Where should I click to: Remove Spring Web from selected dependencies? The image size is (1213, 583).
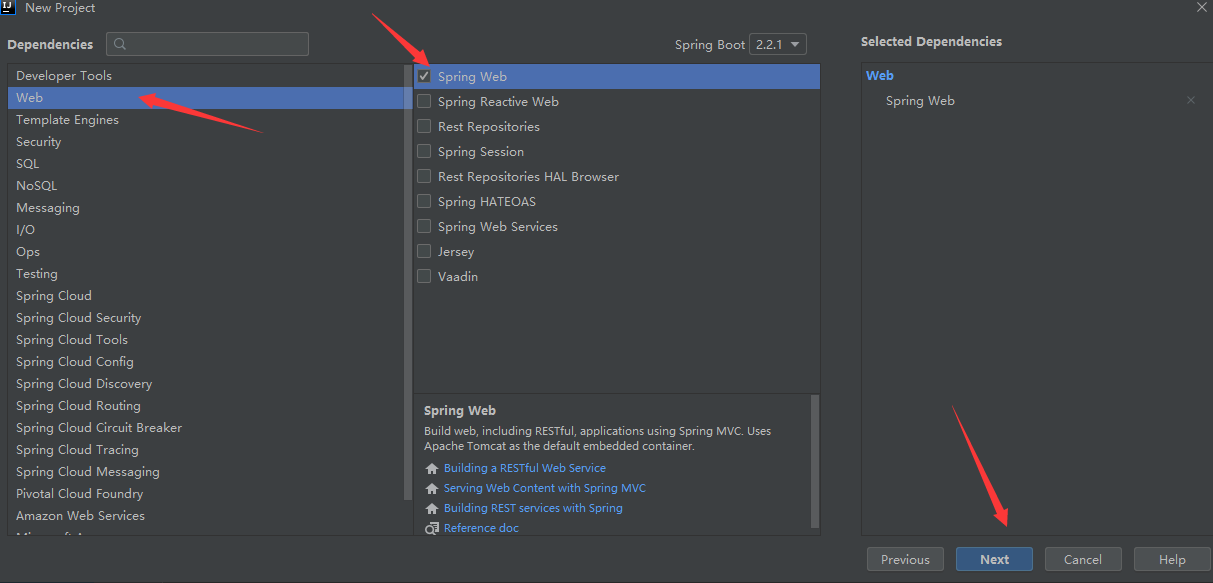point(1190,101)
